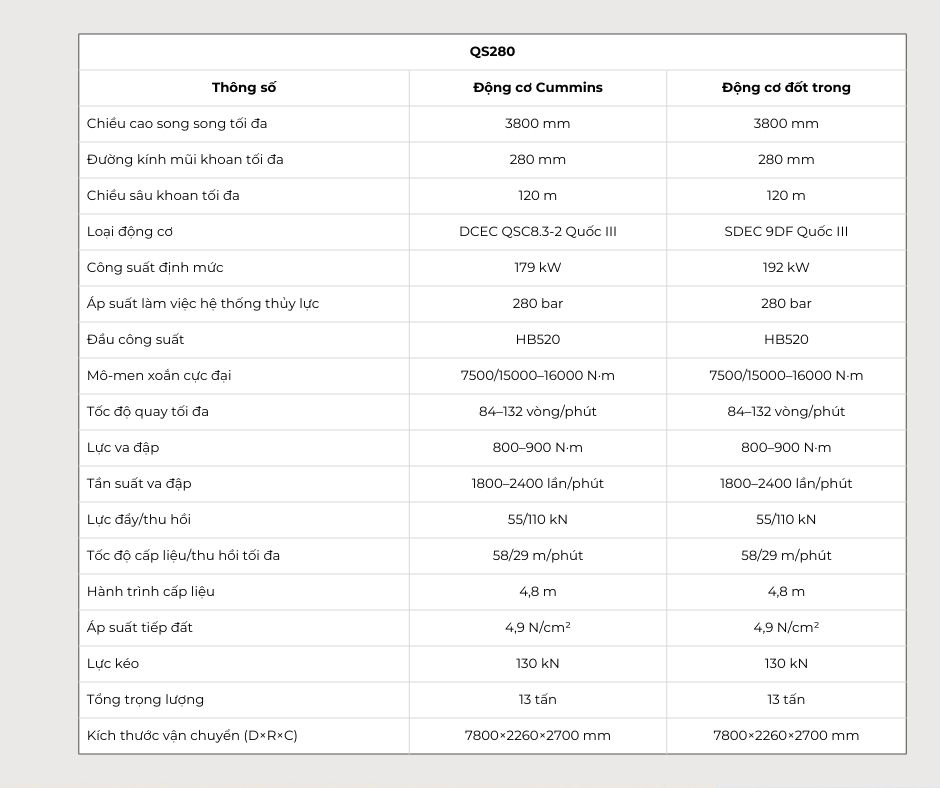The width and height of the screenshot is (940, 788).
Task: Click the Tổng trọng lượng row label
Action: (x=145, y=699)
